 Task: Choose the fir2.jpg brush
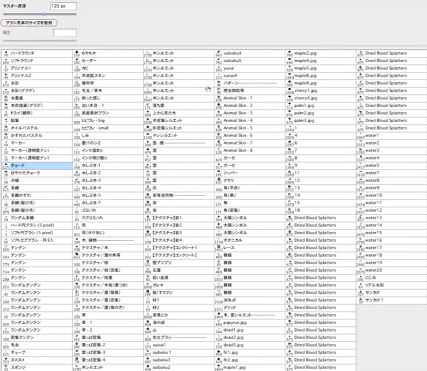tap(250, 360)
